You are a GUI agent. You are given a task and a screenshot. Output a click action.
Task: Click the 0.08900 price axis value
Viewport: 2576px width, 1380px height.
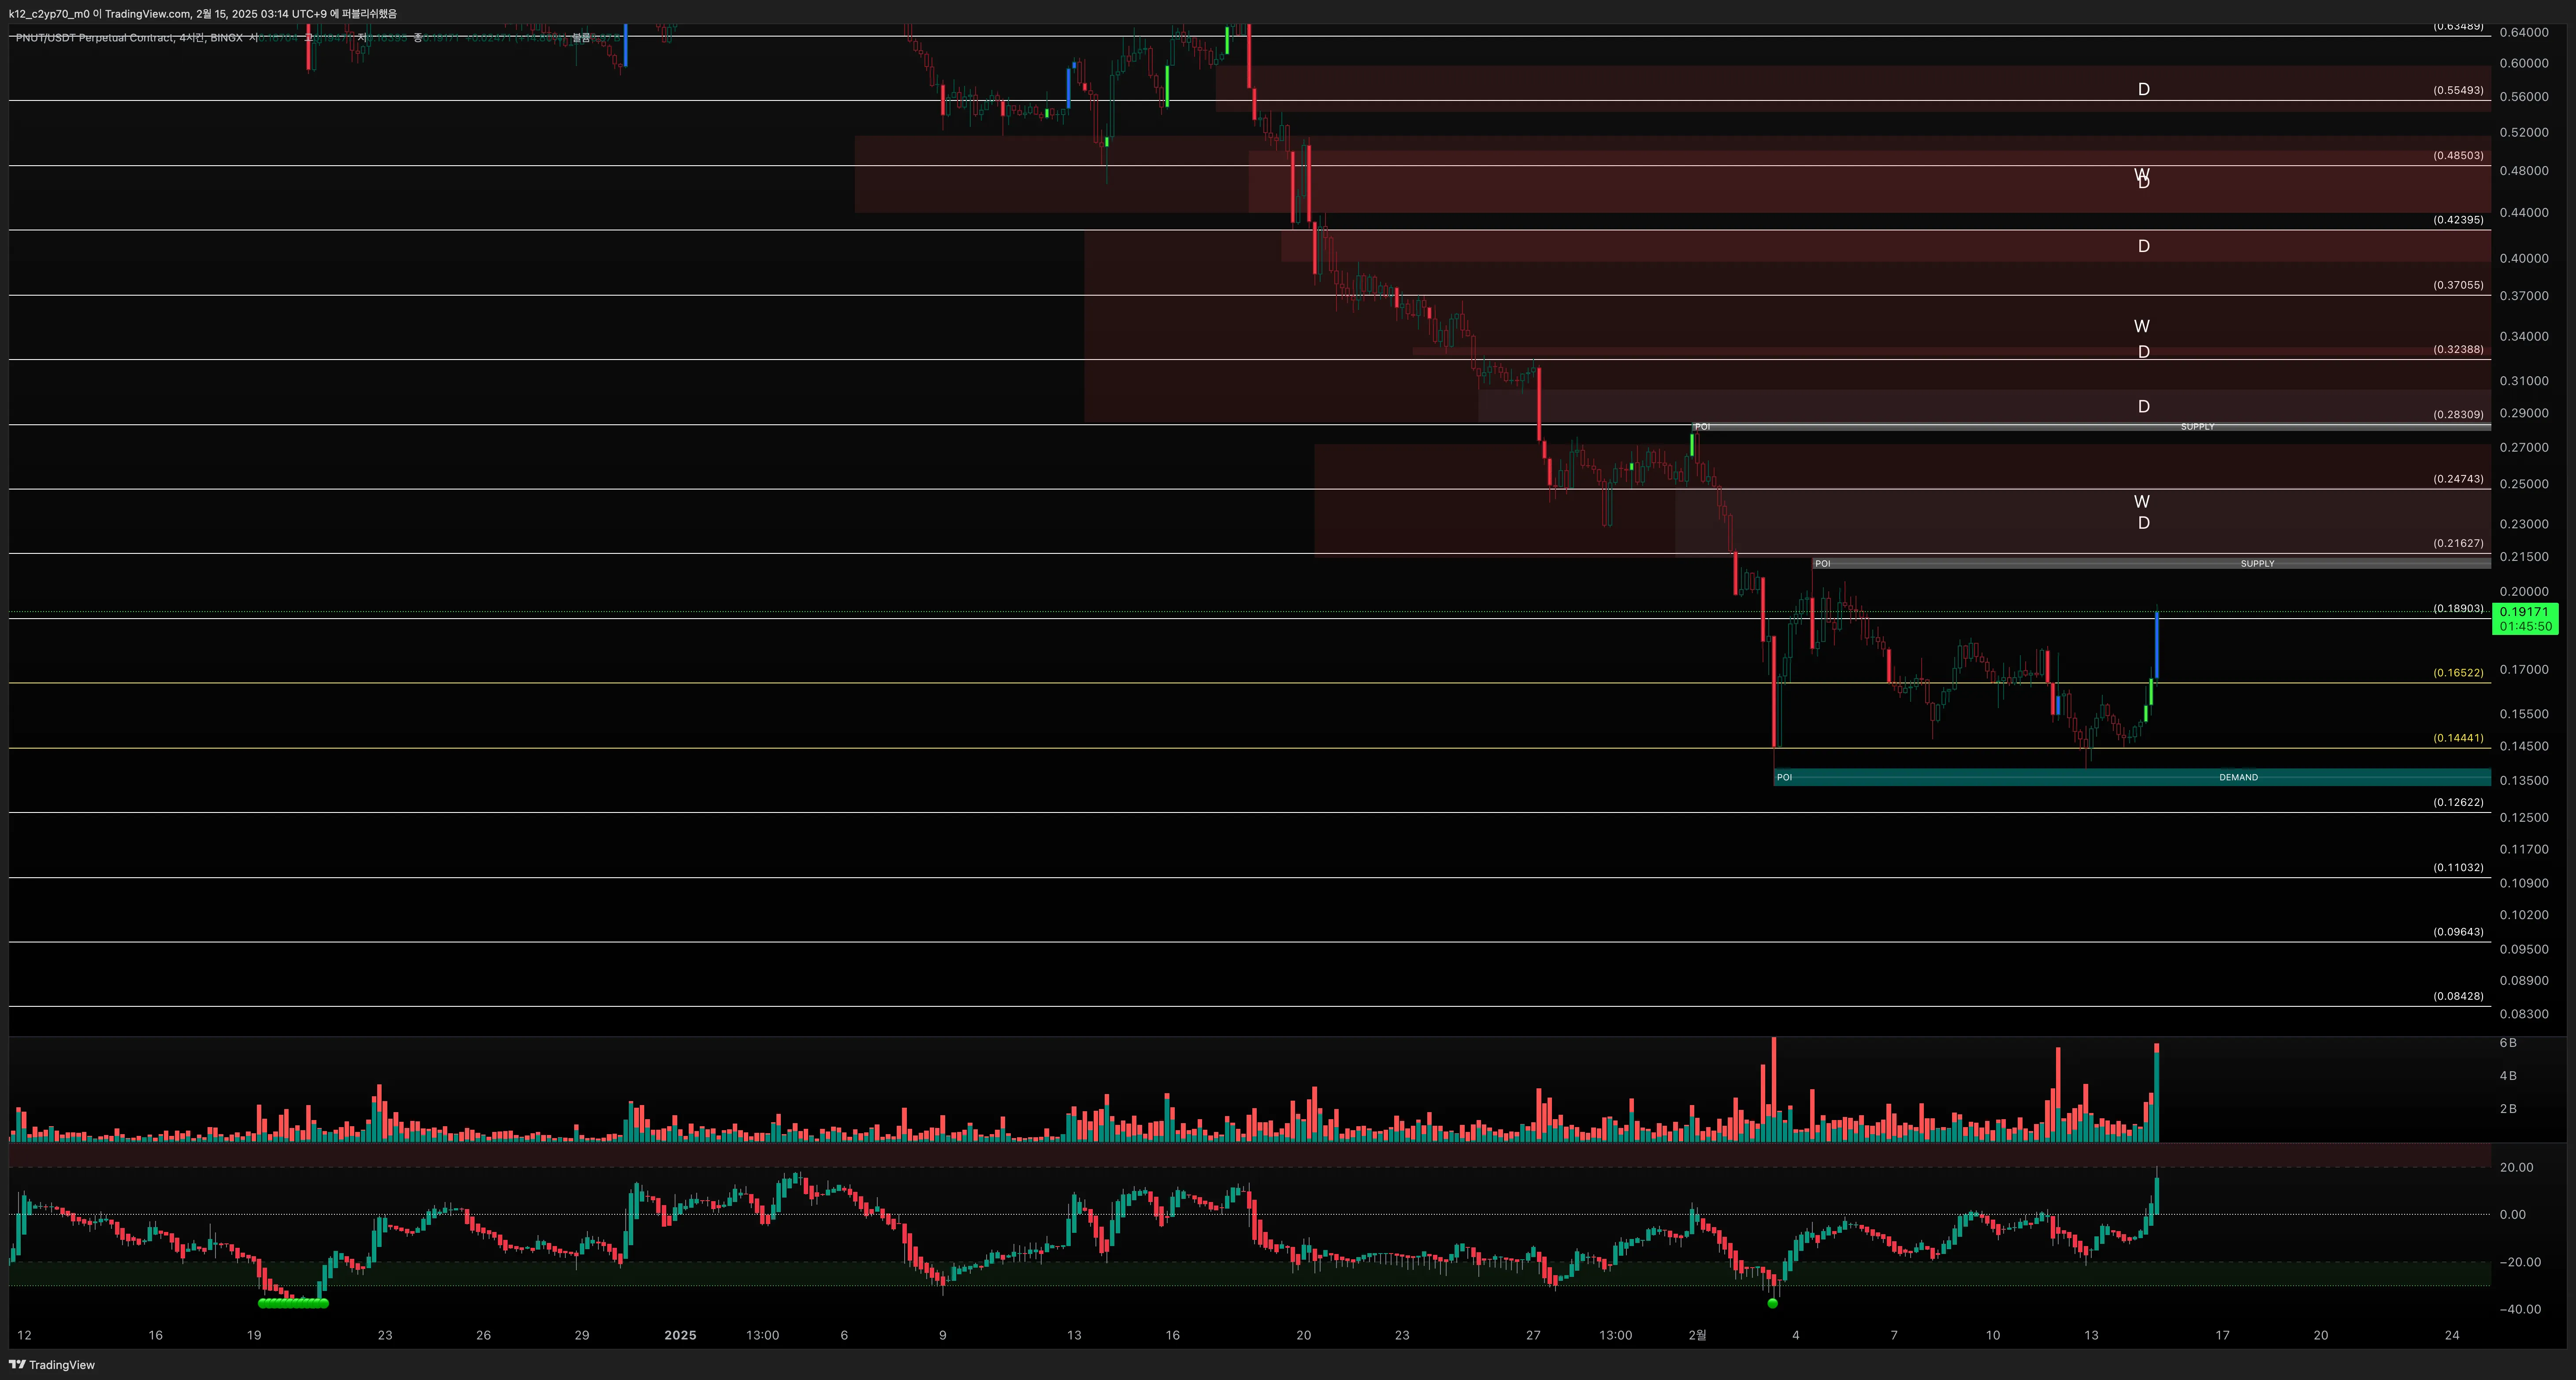[2524, 981]
